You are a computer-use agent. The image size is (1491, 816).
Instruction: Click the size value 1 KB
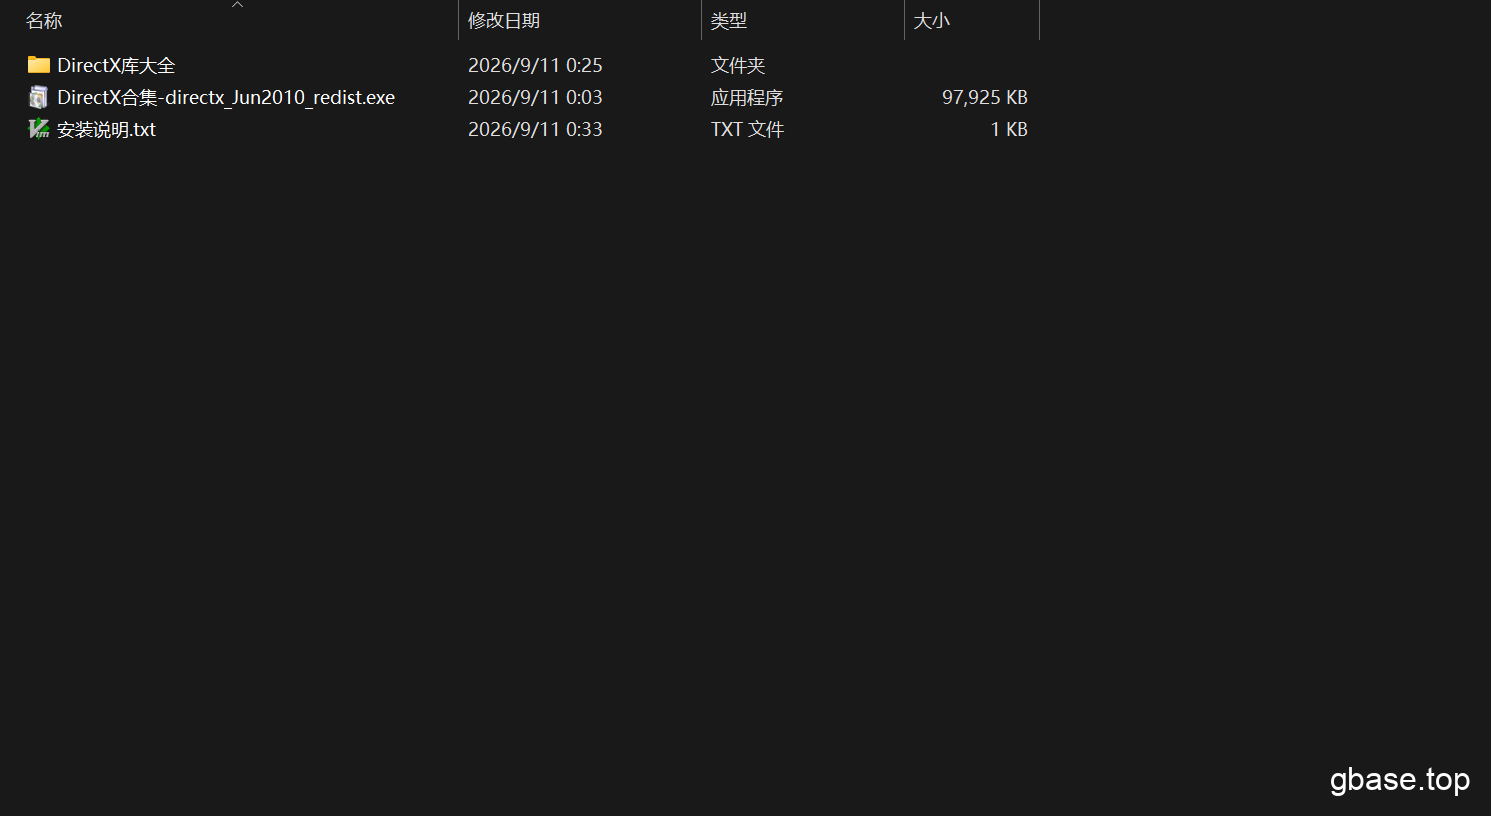click(x=1009, y=129)
